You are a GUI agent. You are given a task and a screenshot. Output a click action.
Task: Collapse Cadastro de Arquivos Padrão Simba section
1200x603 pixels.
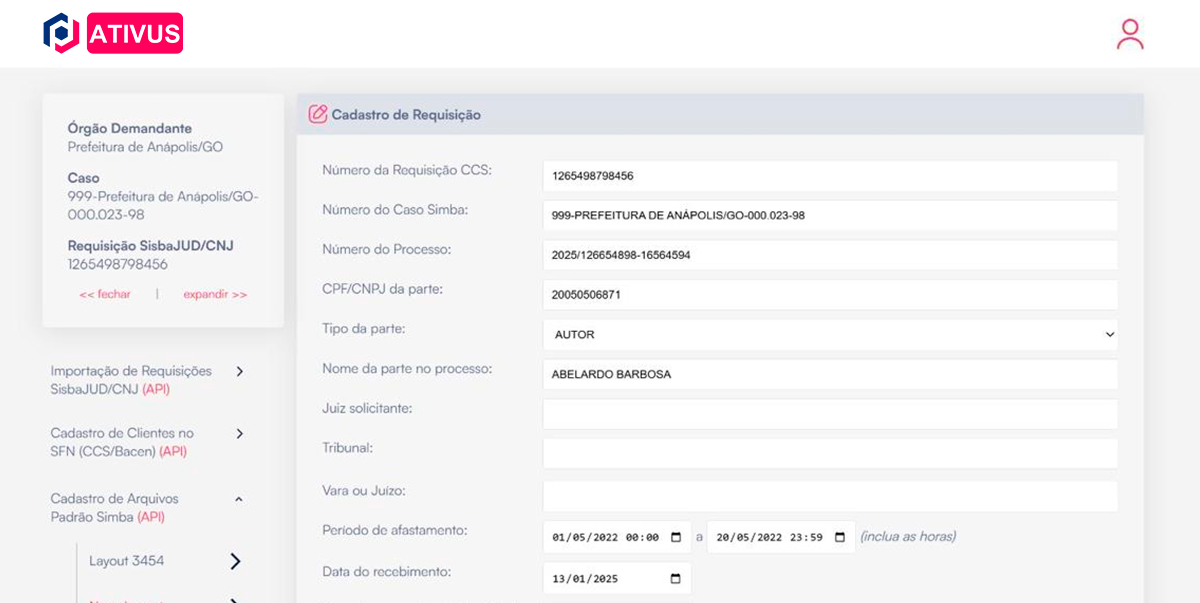(239, 498)
